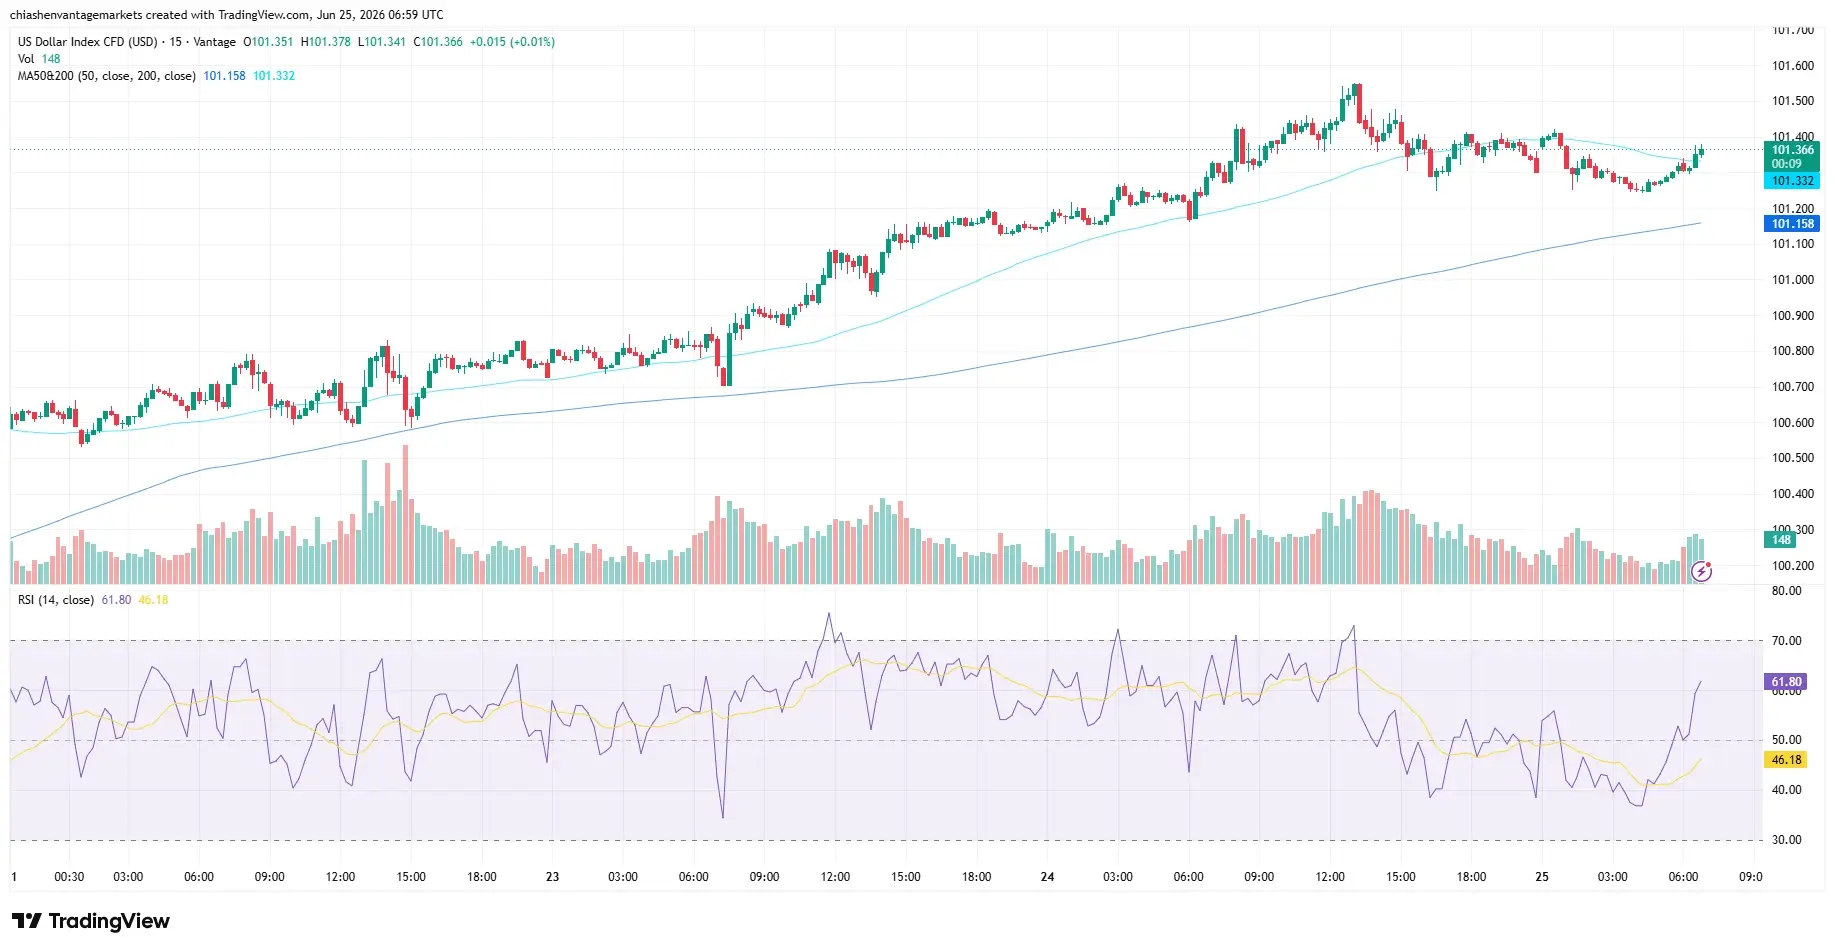Click the change value +0.015 (+0.01%)

coord(512,42)
